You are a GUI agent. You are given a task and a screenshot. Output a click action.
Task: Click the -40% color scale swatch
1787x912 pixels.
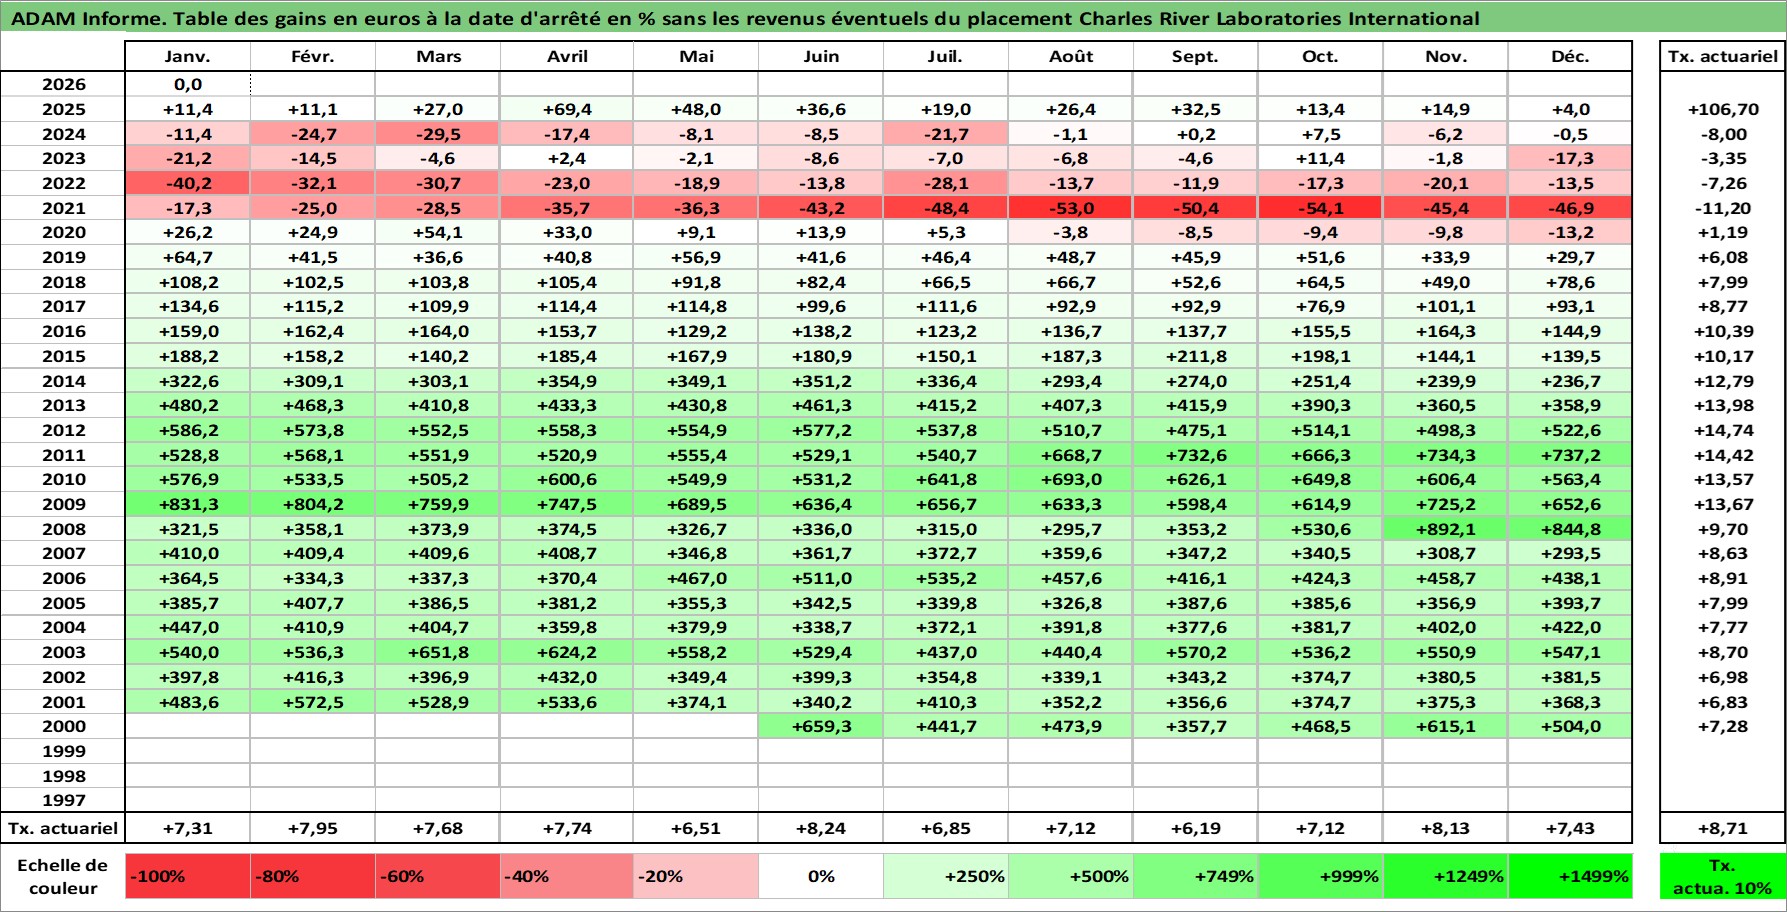(567, 876)
